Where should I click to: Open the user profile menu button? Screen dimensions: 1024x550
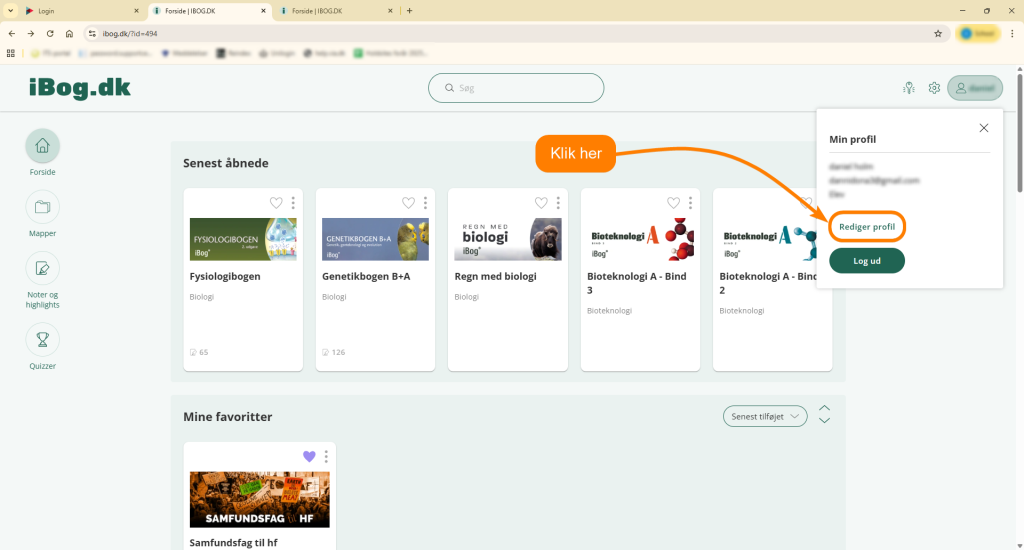click(x=974, y=88)
